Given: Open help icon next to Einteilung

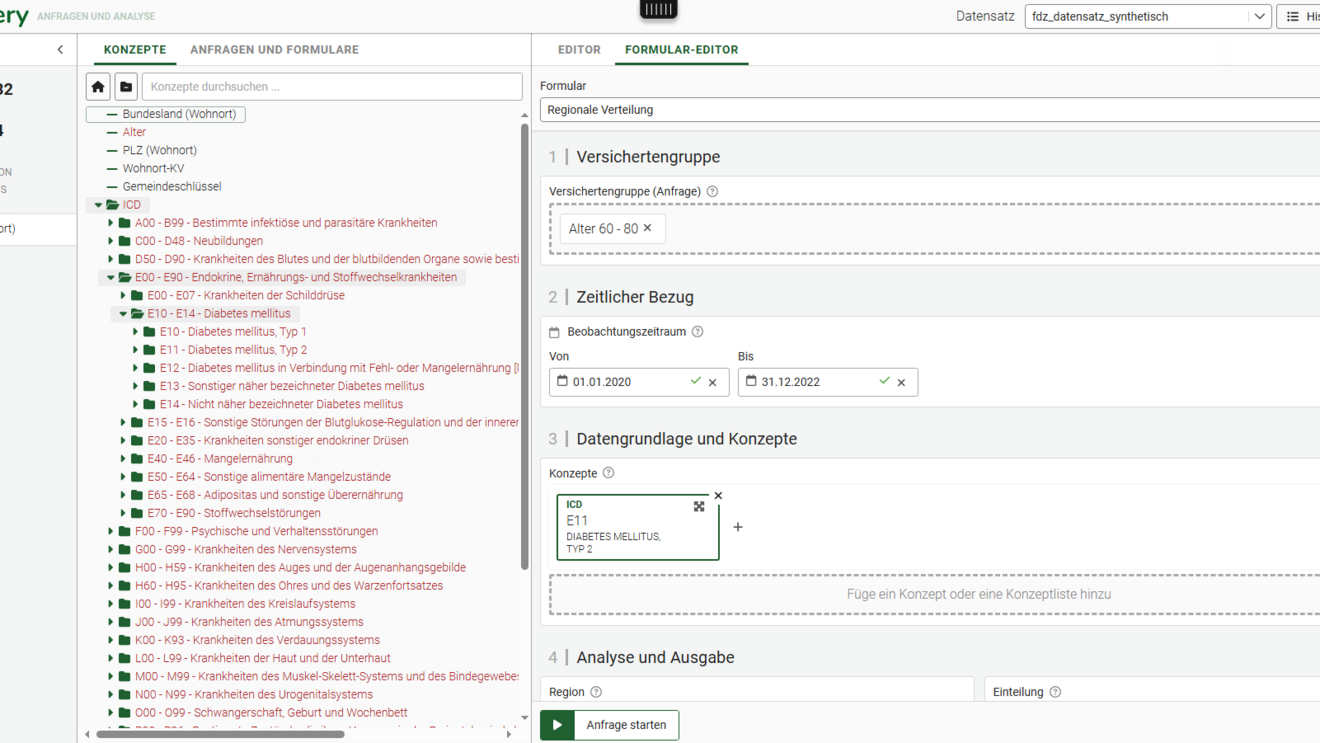Looking at the screenshot, I should (1055, 692).
